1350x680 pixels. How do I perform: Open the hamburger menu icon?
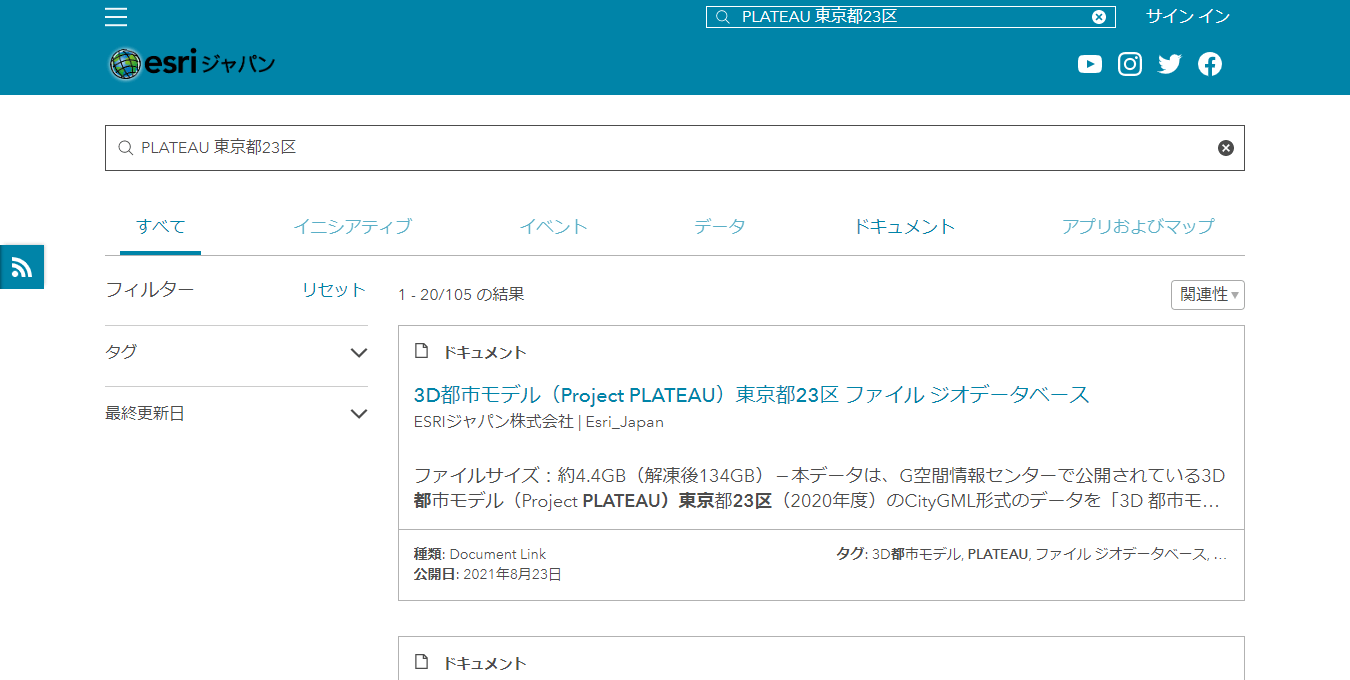116,17
